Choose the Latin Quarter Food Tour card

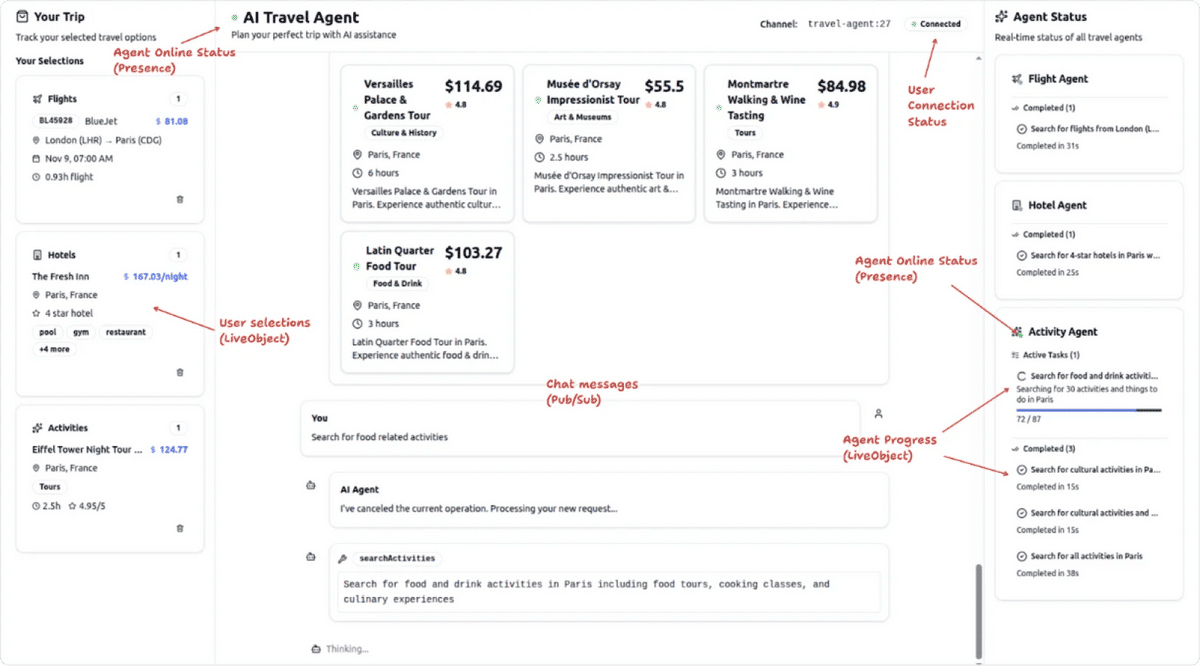point(428,302)
